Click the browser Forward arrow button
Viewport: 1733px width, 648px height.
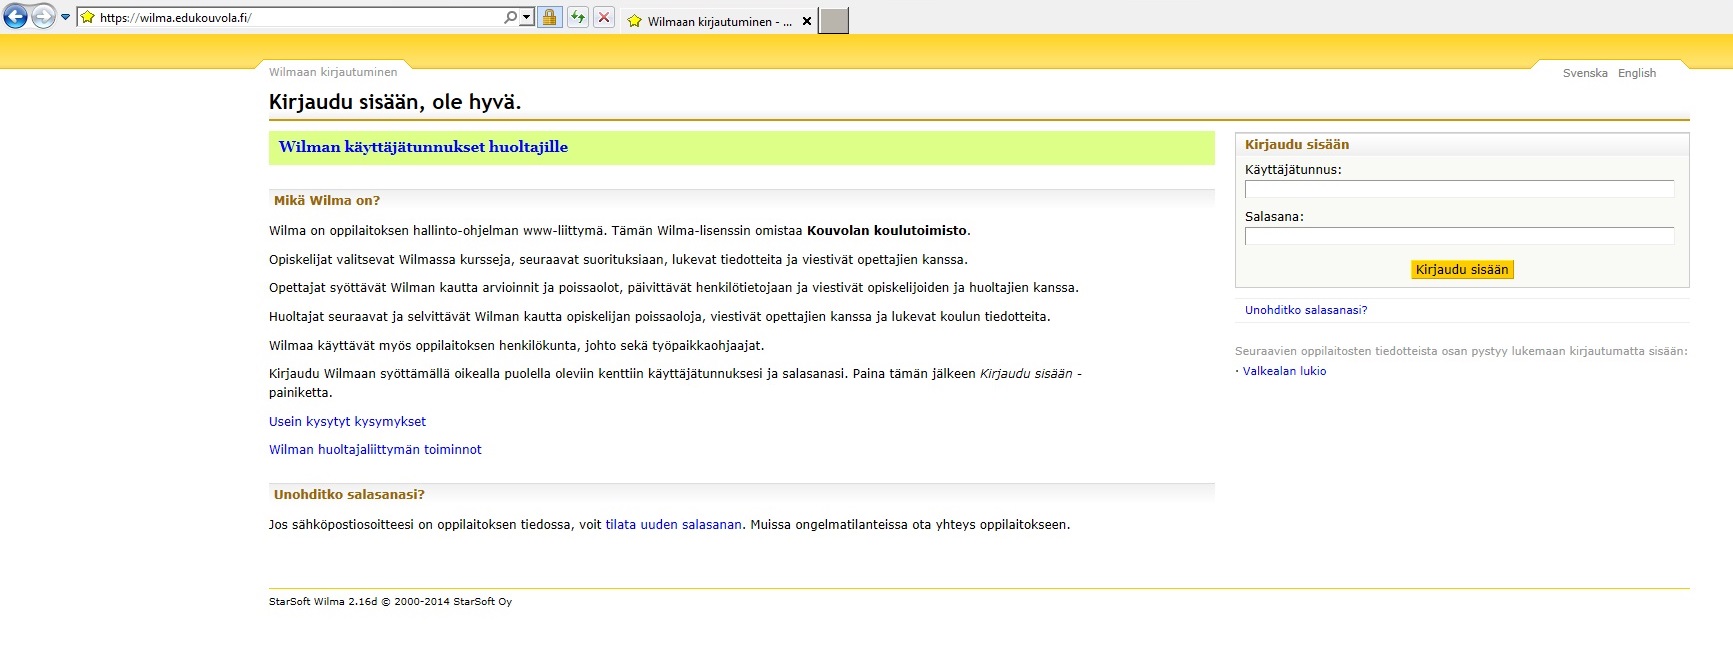43,17
